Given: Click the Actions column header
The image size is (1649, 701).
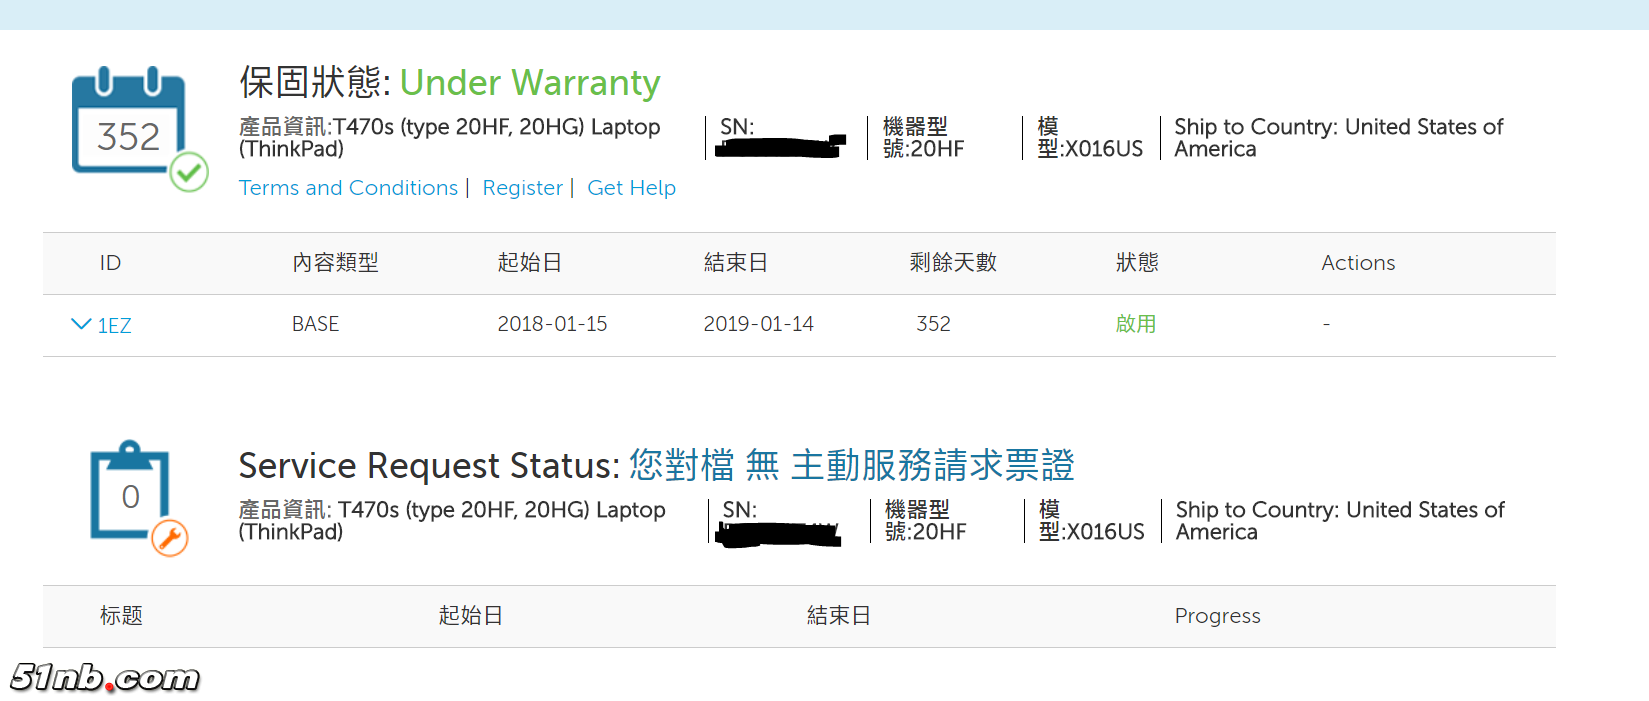Looking at the screenshot, I should (x=1358, y=263).
